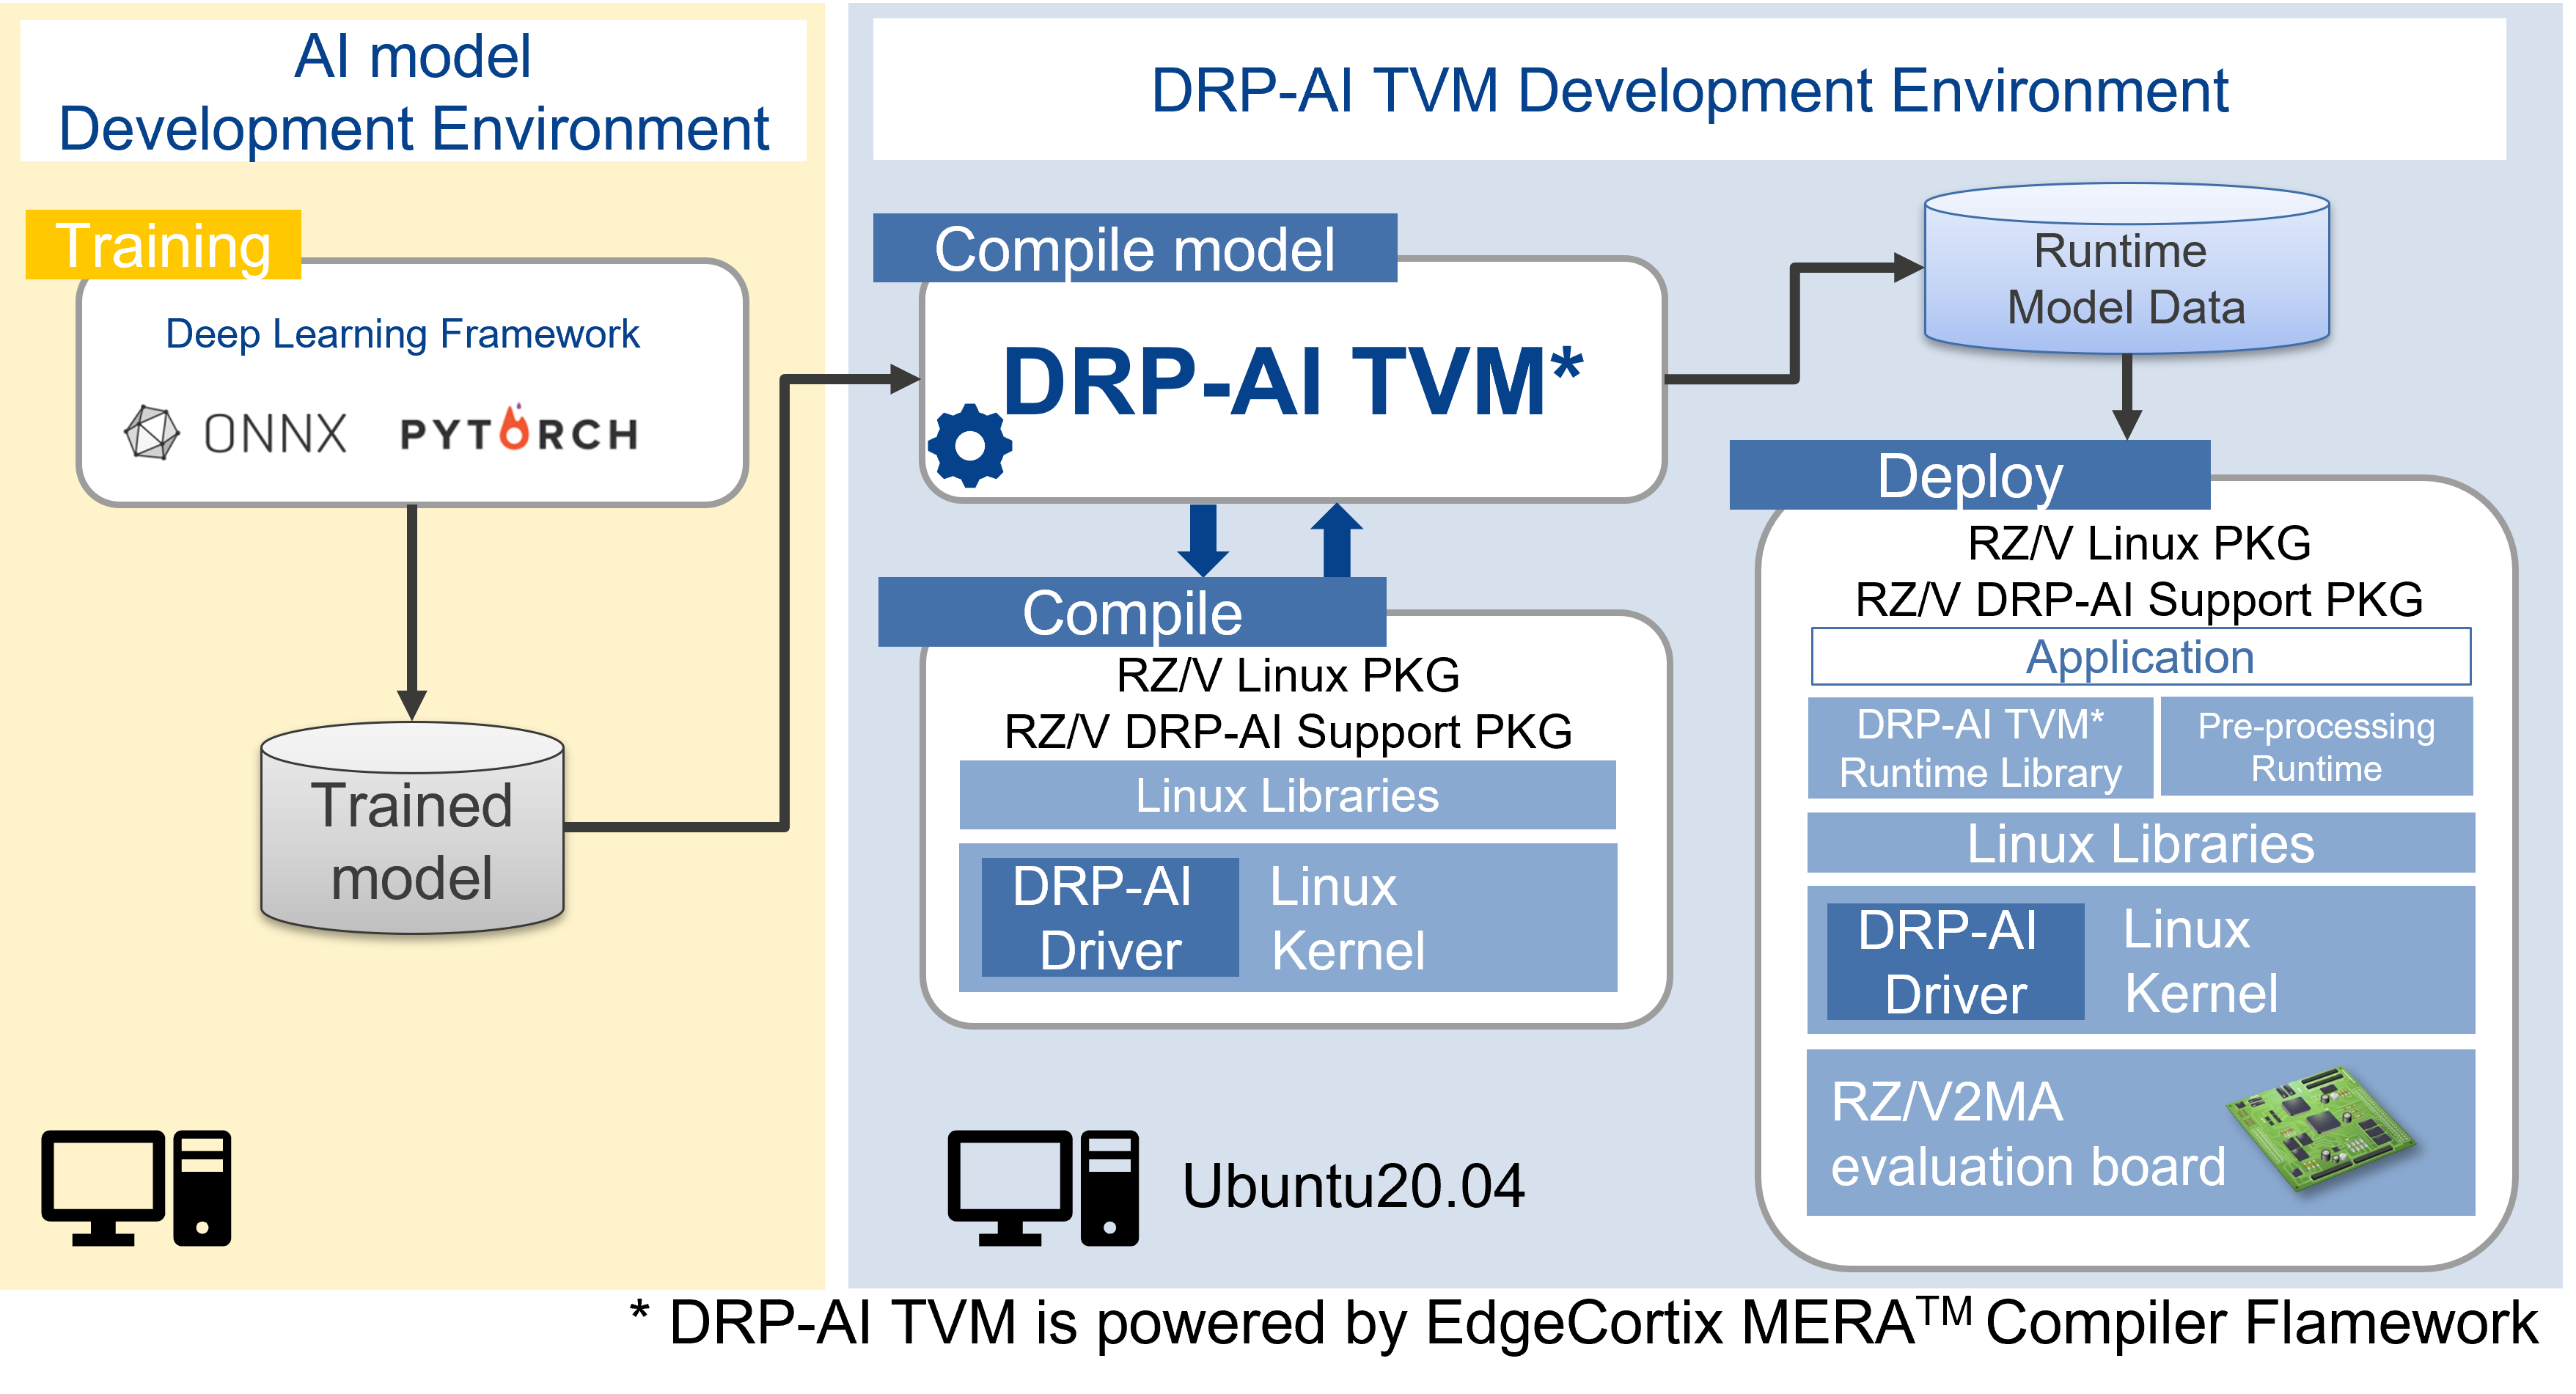Image resolution: width=2576 pixels, height=1394 pixels.
Task: Select the Training label
Action: (163, 245)
